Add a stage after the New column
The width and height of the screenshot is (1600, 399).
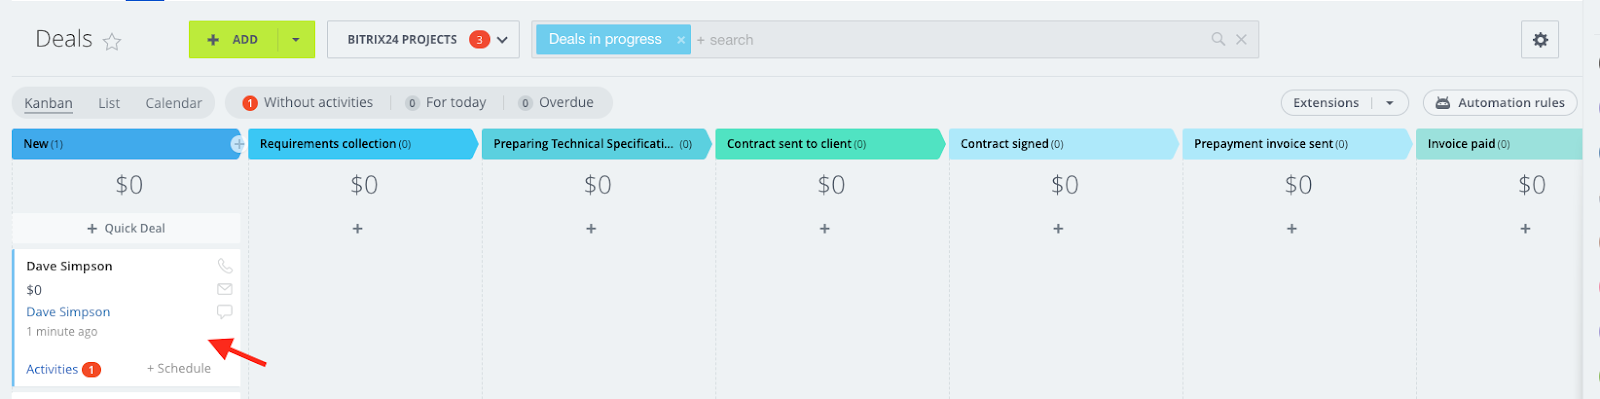pyautogui.click(x=238, y=144)
